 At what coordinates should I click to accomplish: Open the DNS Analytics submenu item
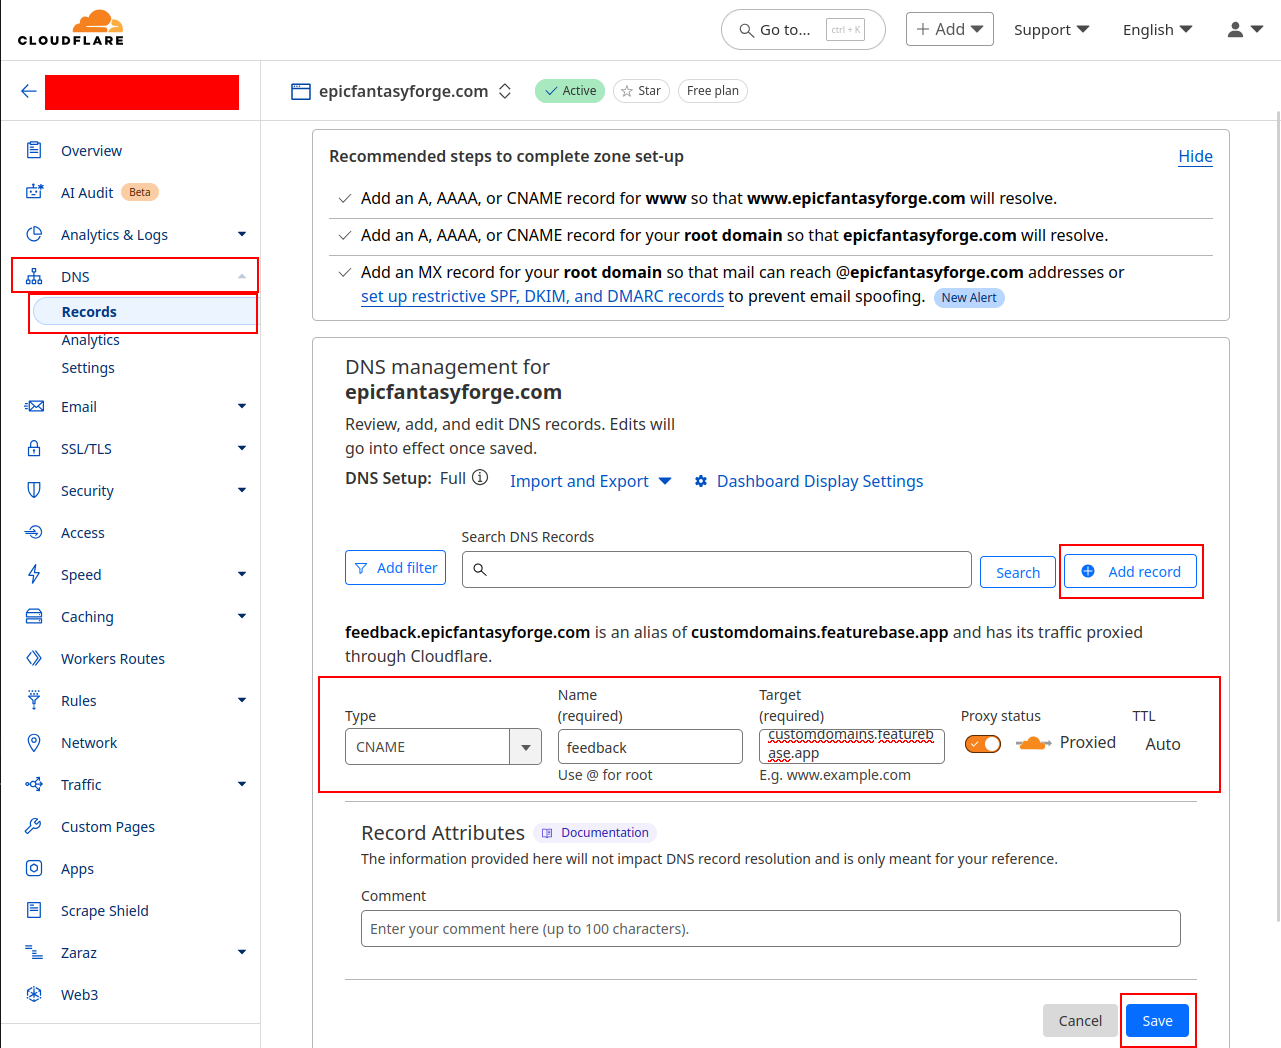click(90, 340)
